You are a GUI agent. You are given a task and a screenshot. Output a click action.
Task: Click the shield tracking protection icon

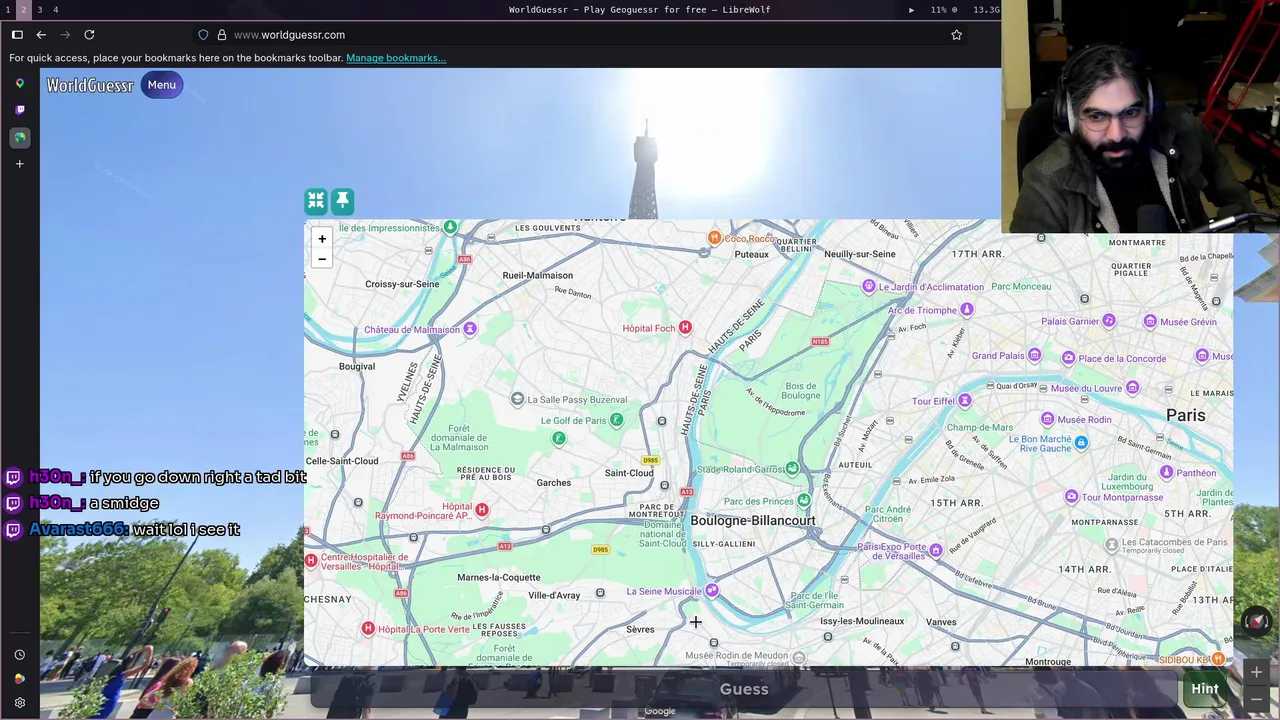203,35
